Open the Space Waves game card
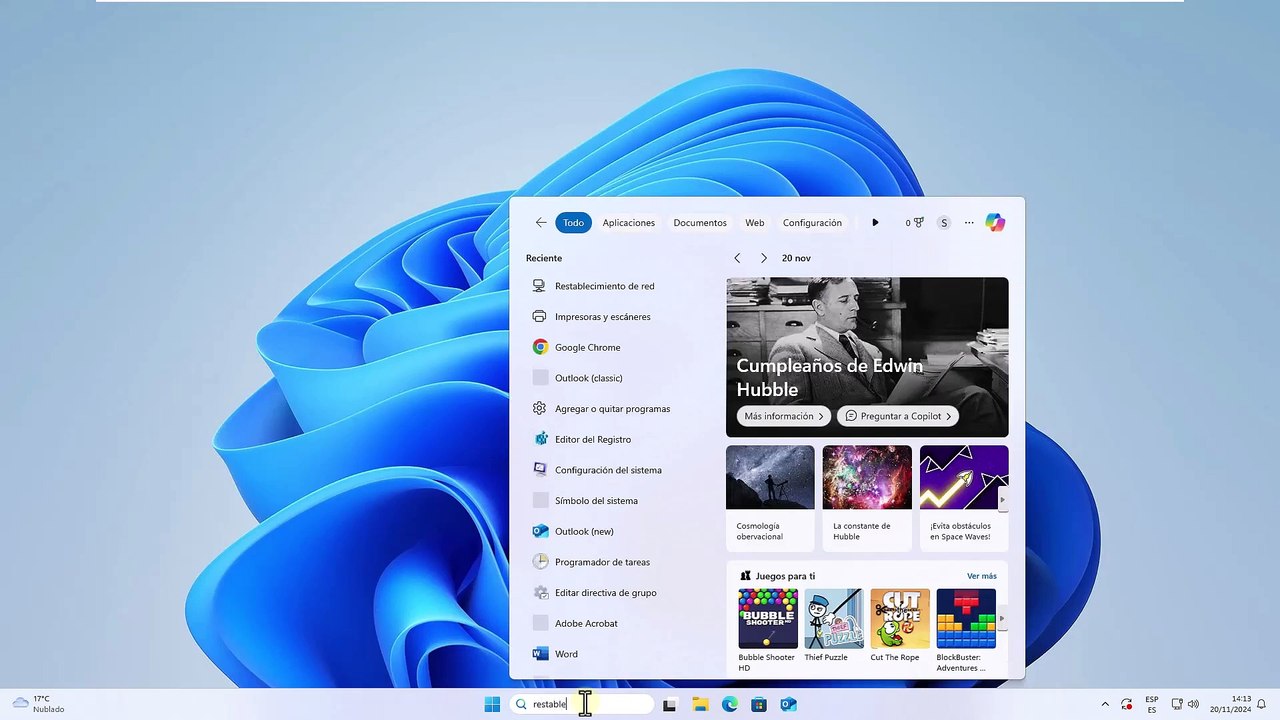The width and height of the screenshot is (1280, 720). tap(963, 497)
